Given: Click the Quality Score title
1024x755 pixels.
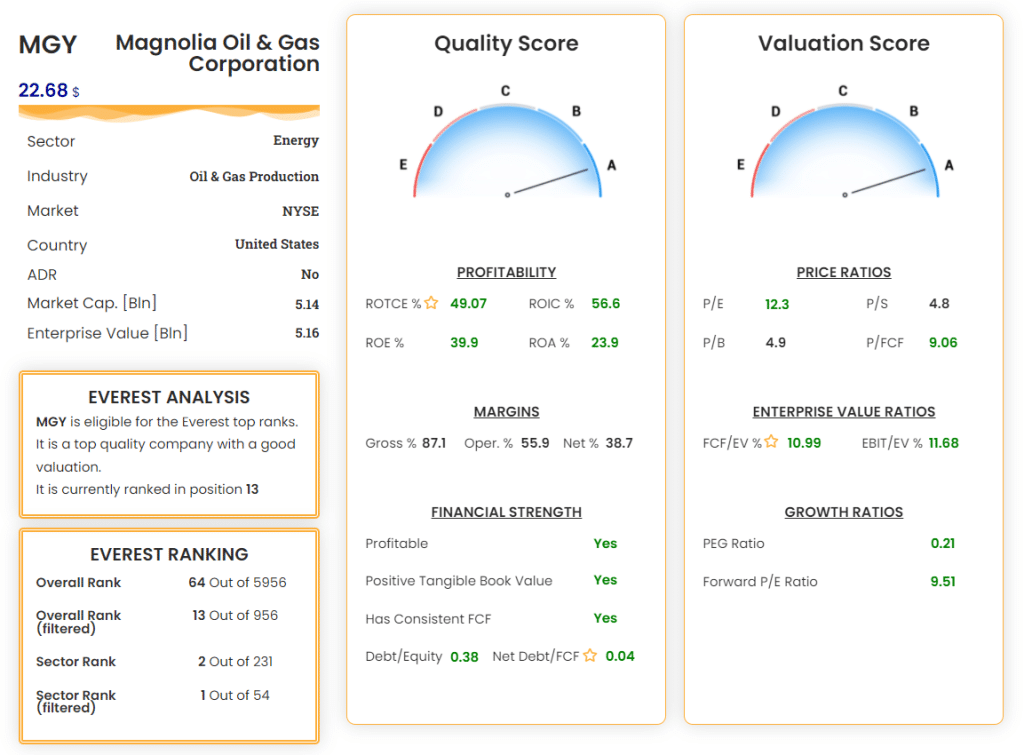Looking at the screenshot, I should click(x=506, y=43).
